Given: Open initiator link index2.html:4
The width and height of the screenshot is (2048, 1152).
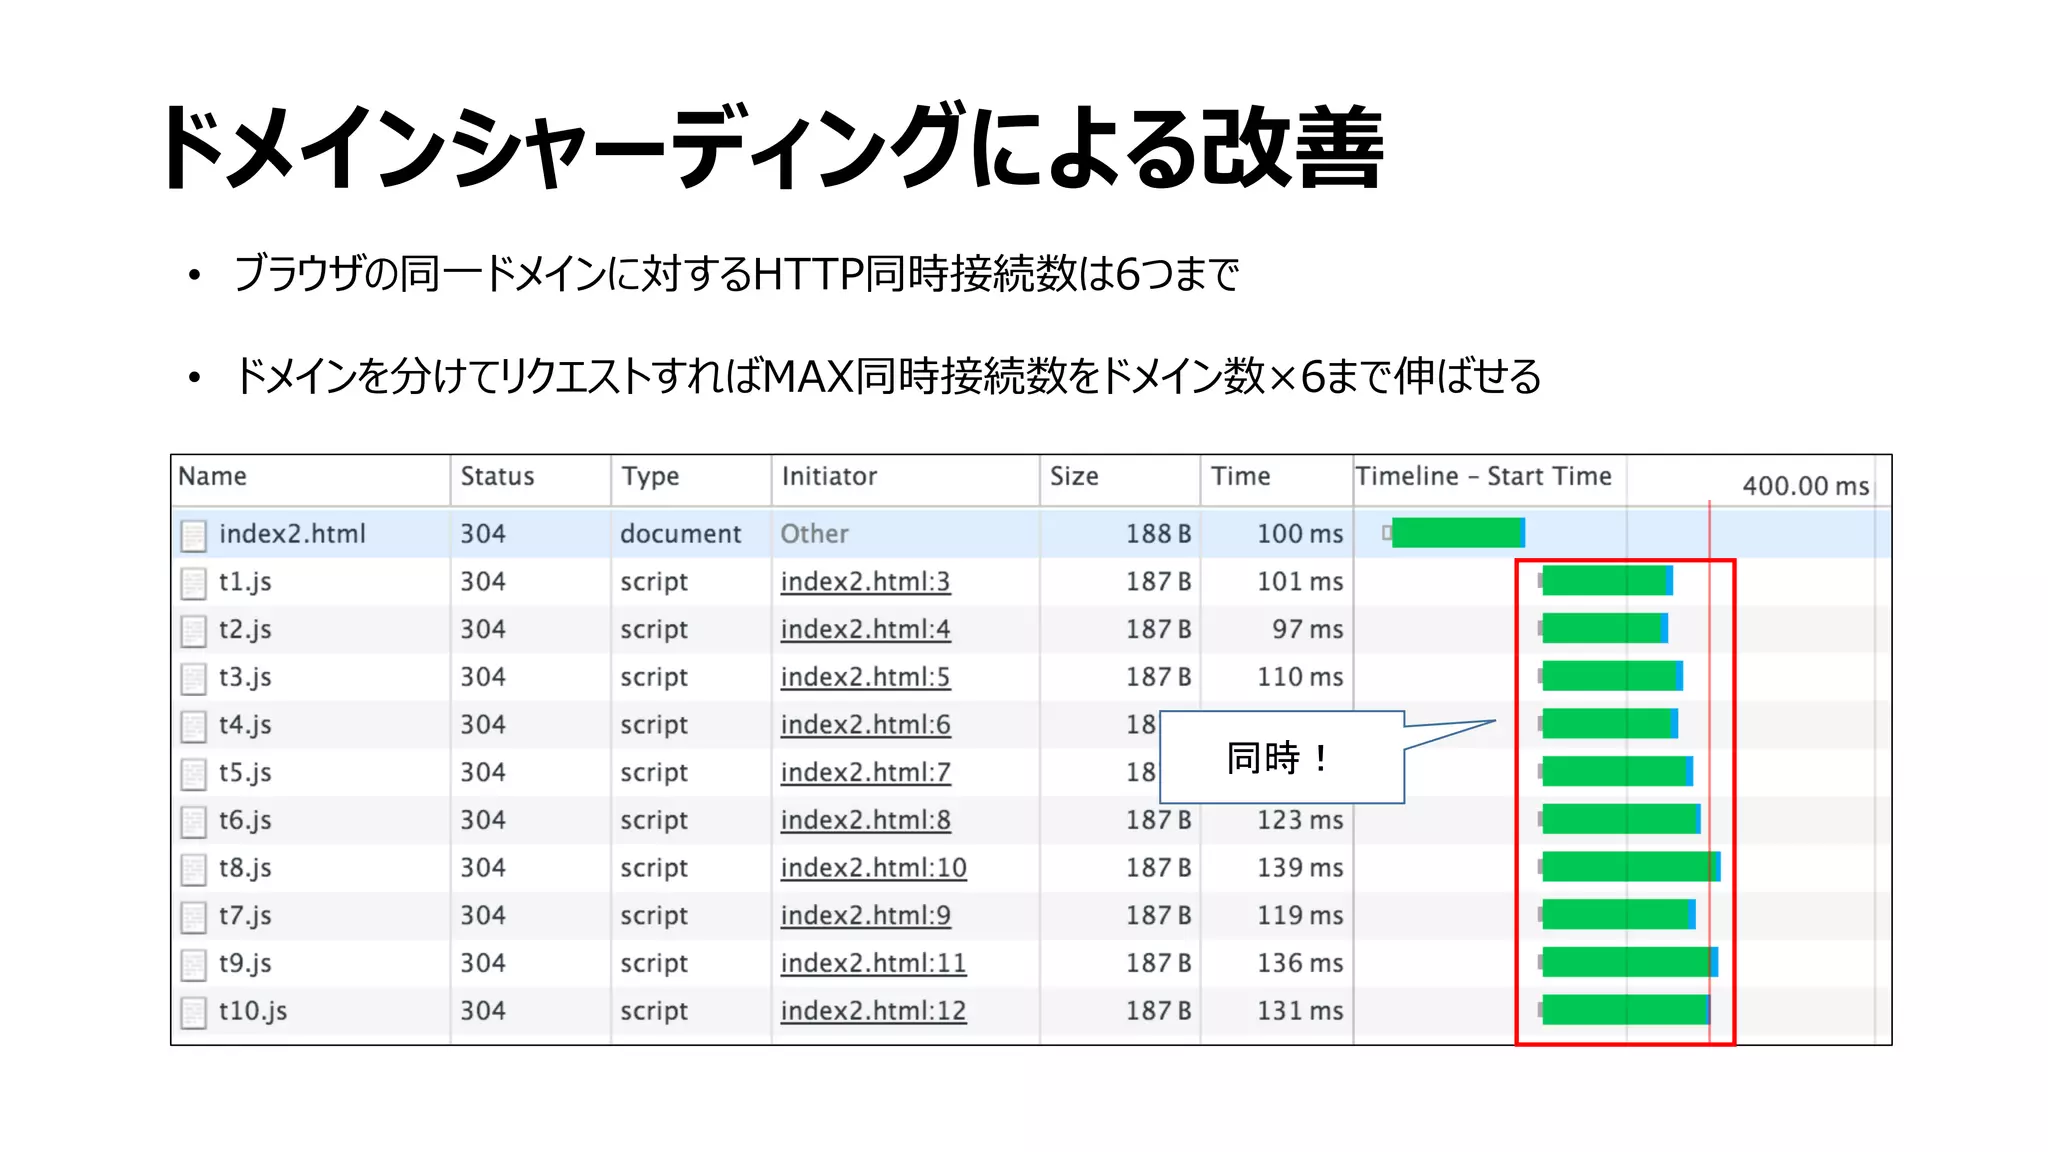Looking at the screenshot, I should pyautogui.click(x=865, y=629).
